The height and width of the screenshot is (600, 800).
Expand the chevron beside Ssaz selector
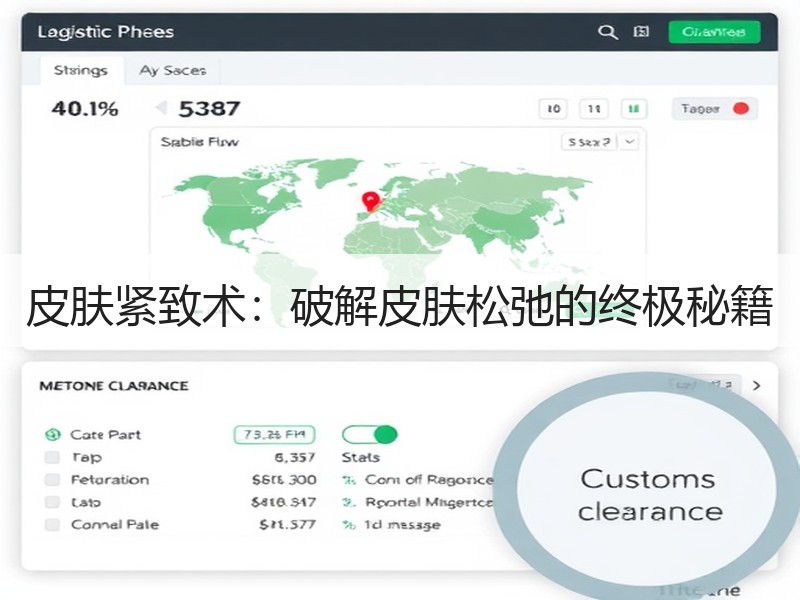(630, 142)
